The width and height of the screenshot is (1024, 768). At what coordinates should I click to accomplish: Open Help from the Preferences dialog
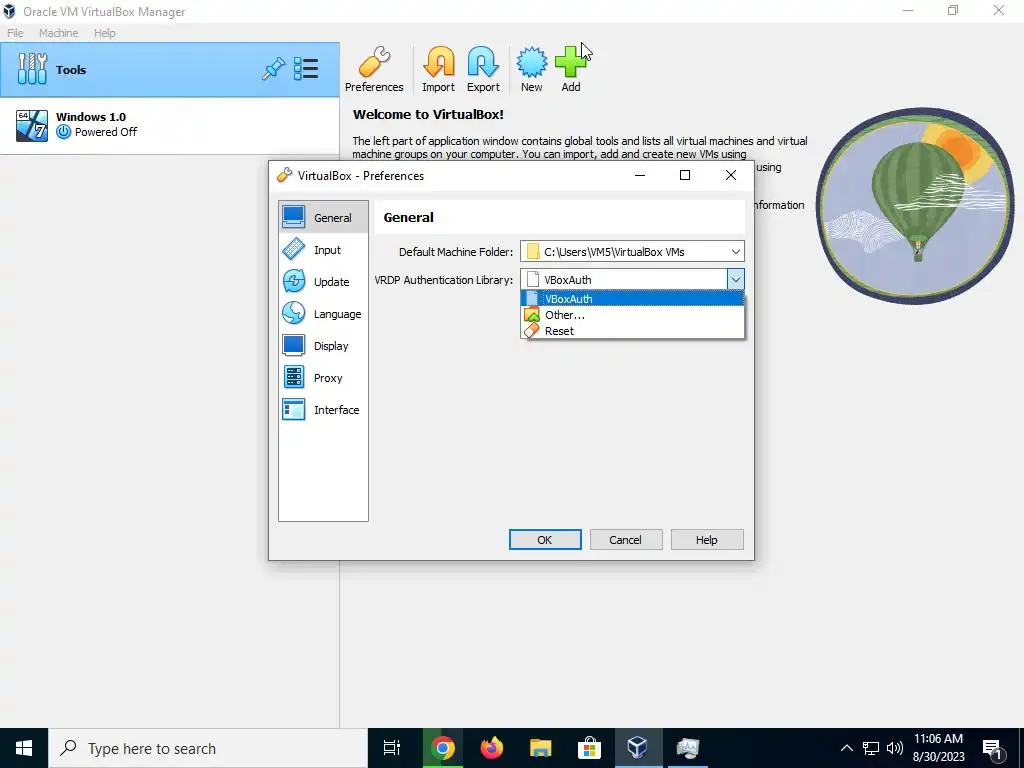[707, 539]
